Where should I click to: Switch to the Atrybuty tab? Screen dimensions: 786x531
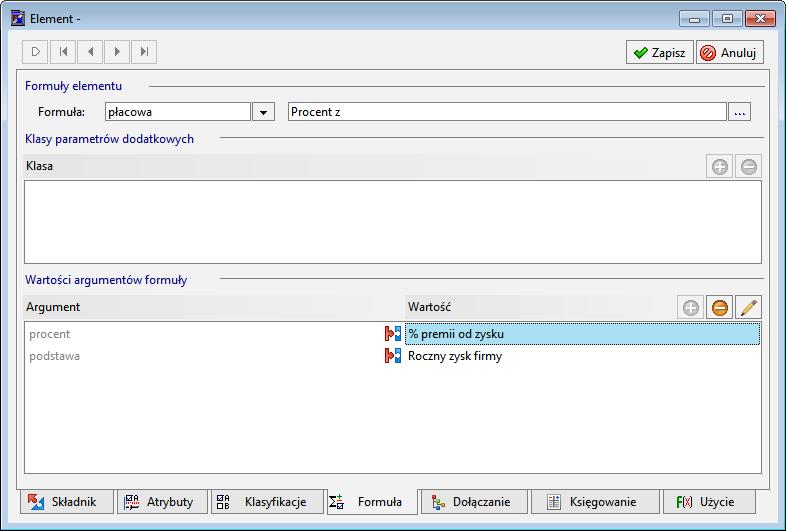162,502
